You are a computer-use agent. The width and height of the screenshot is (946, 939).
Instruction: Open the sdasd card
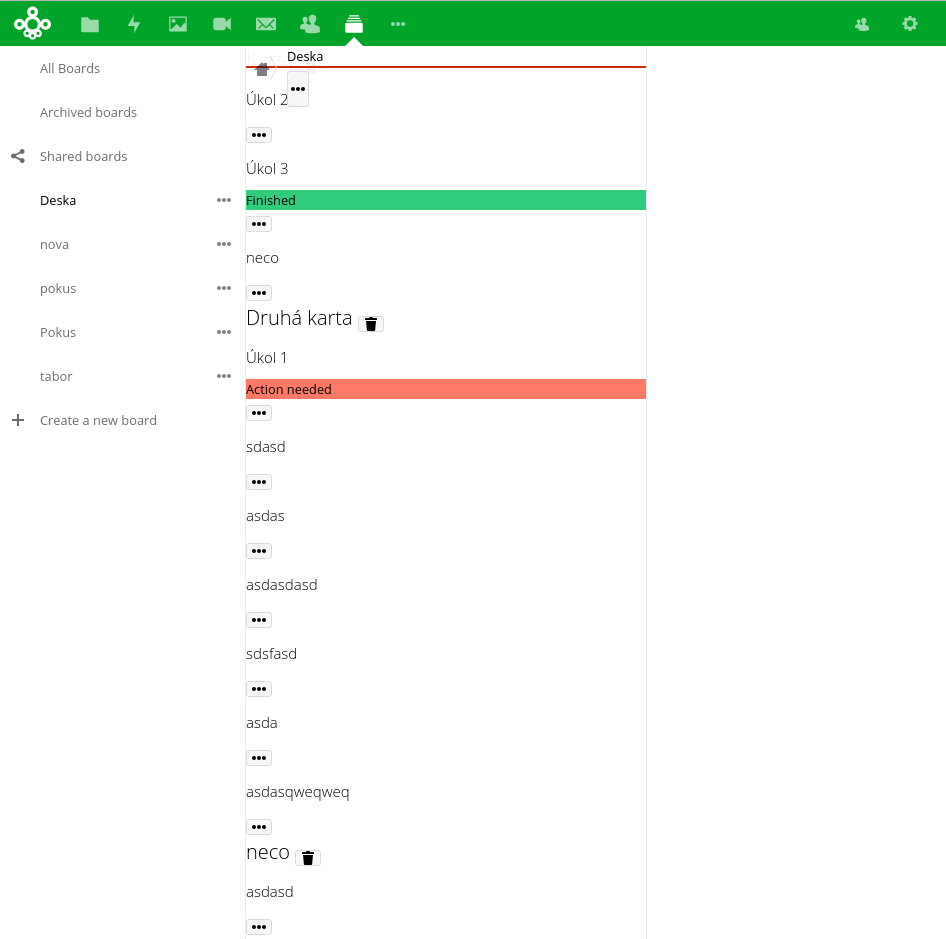(265, 447)
